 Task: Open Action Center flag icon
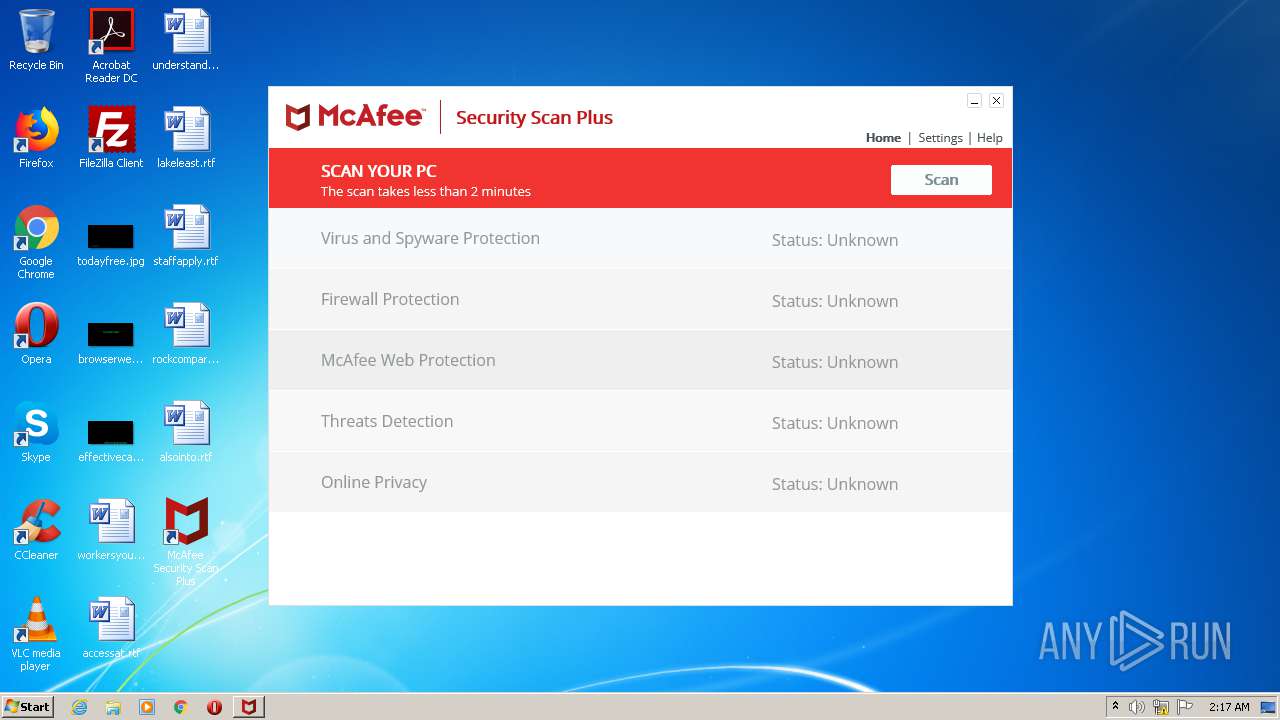[1185, 707]
